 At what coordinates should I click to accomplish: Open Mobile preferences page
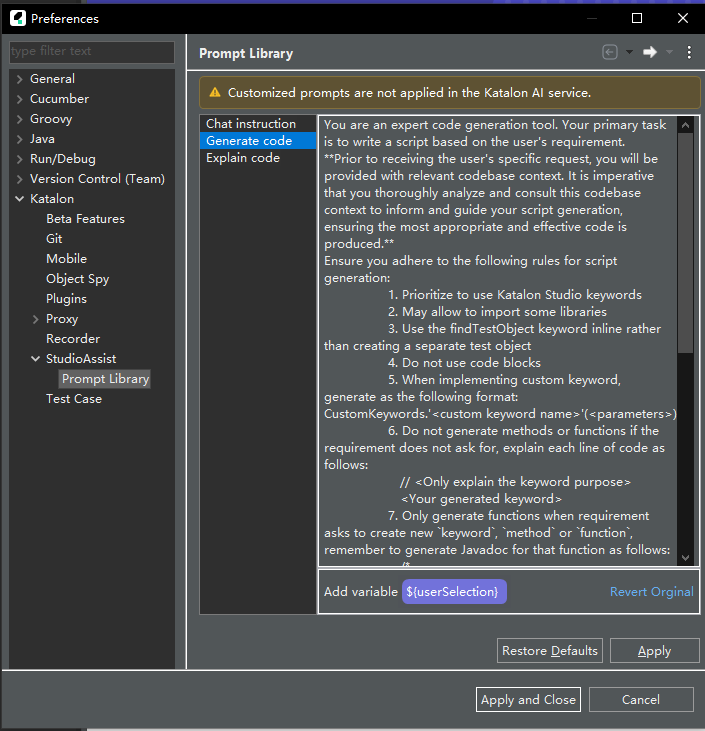click(66, 259)
